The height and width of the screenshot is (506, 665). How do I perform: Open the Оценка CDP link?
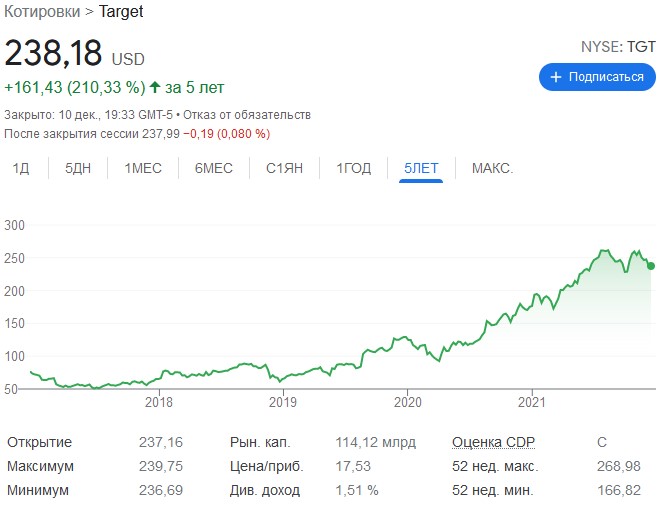(x=493, y=442)
